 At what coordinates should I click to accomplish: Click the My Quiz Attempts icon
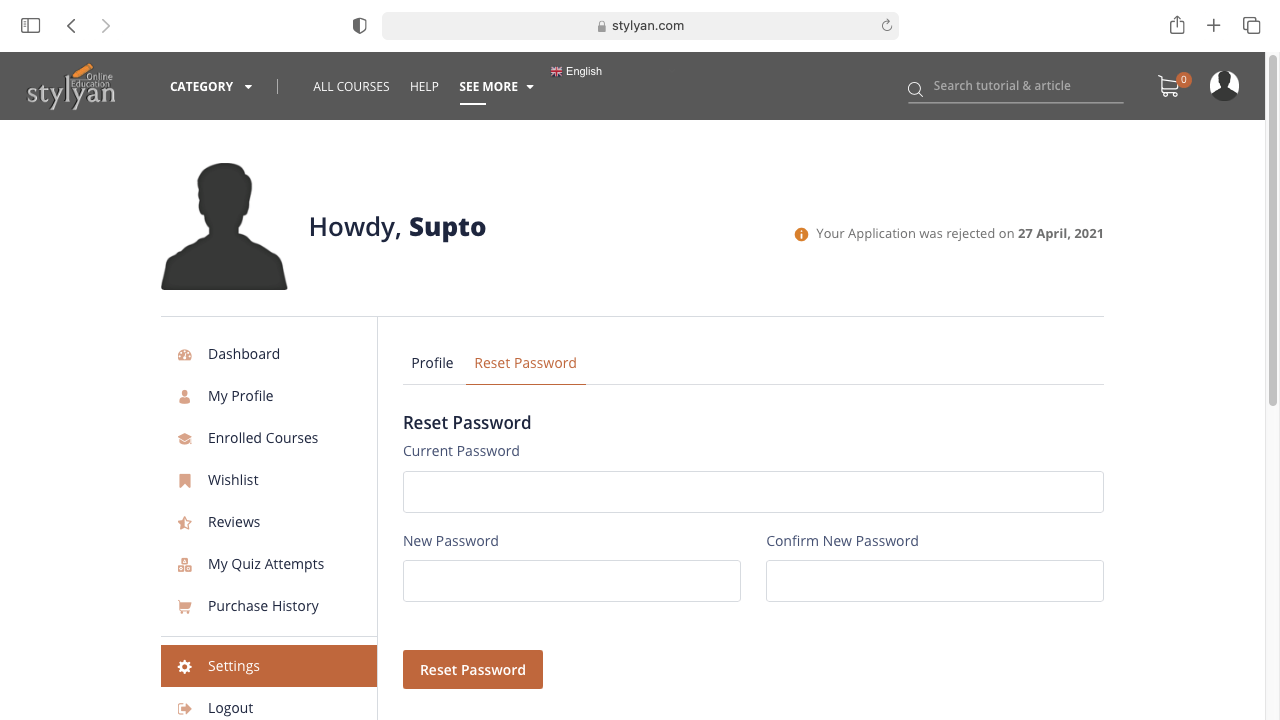184,565
